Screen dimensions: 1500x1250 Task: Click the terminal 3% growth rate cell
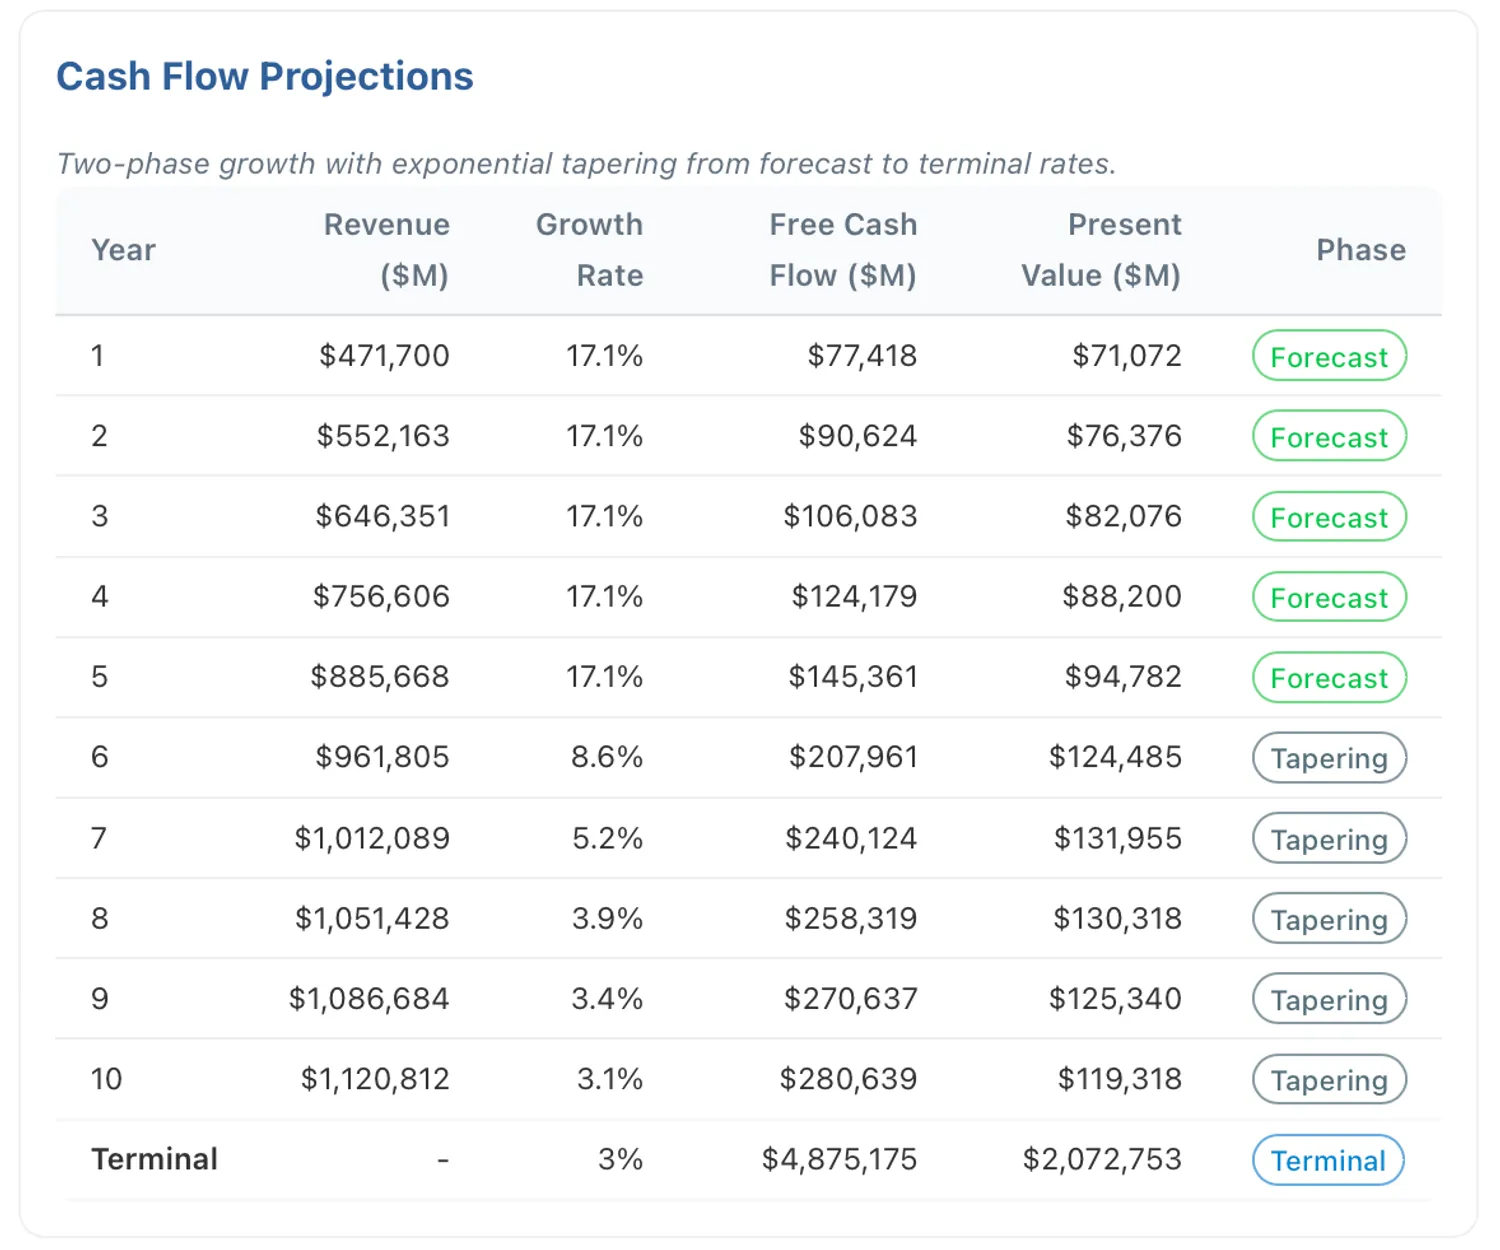coord(620,1159)
